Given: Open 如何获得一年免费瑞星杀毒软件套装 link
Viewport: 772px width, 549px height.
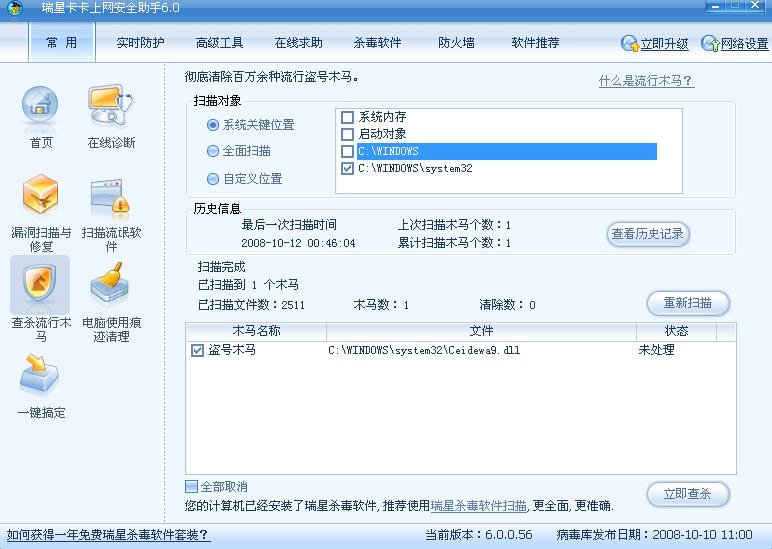Looking at the screenshot, I should (x=108, y=535).
